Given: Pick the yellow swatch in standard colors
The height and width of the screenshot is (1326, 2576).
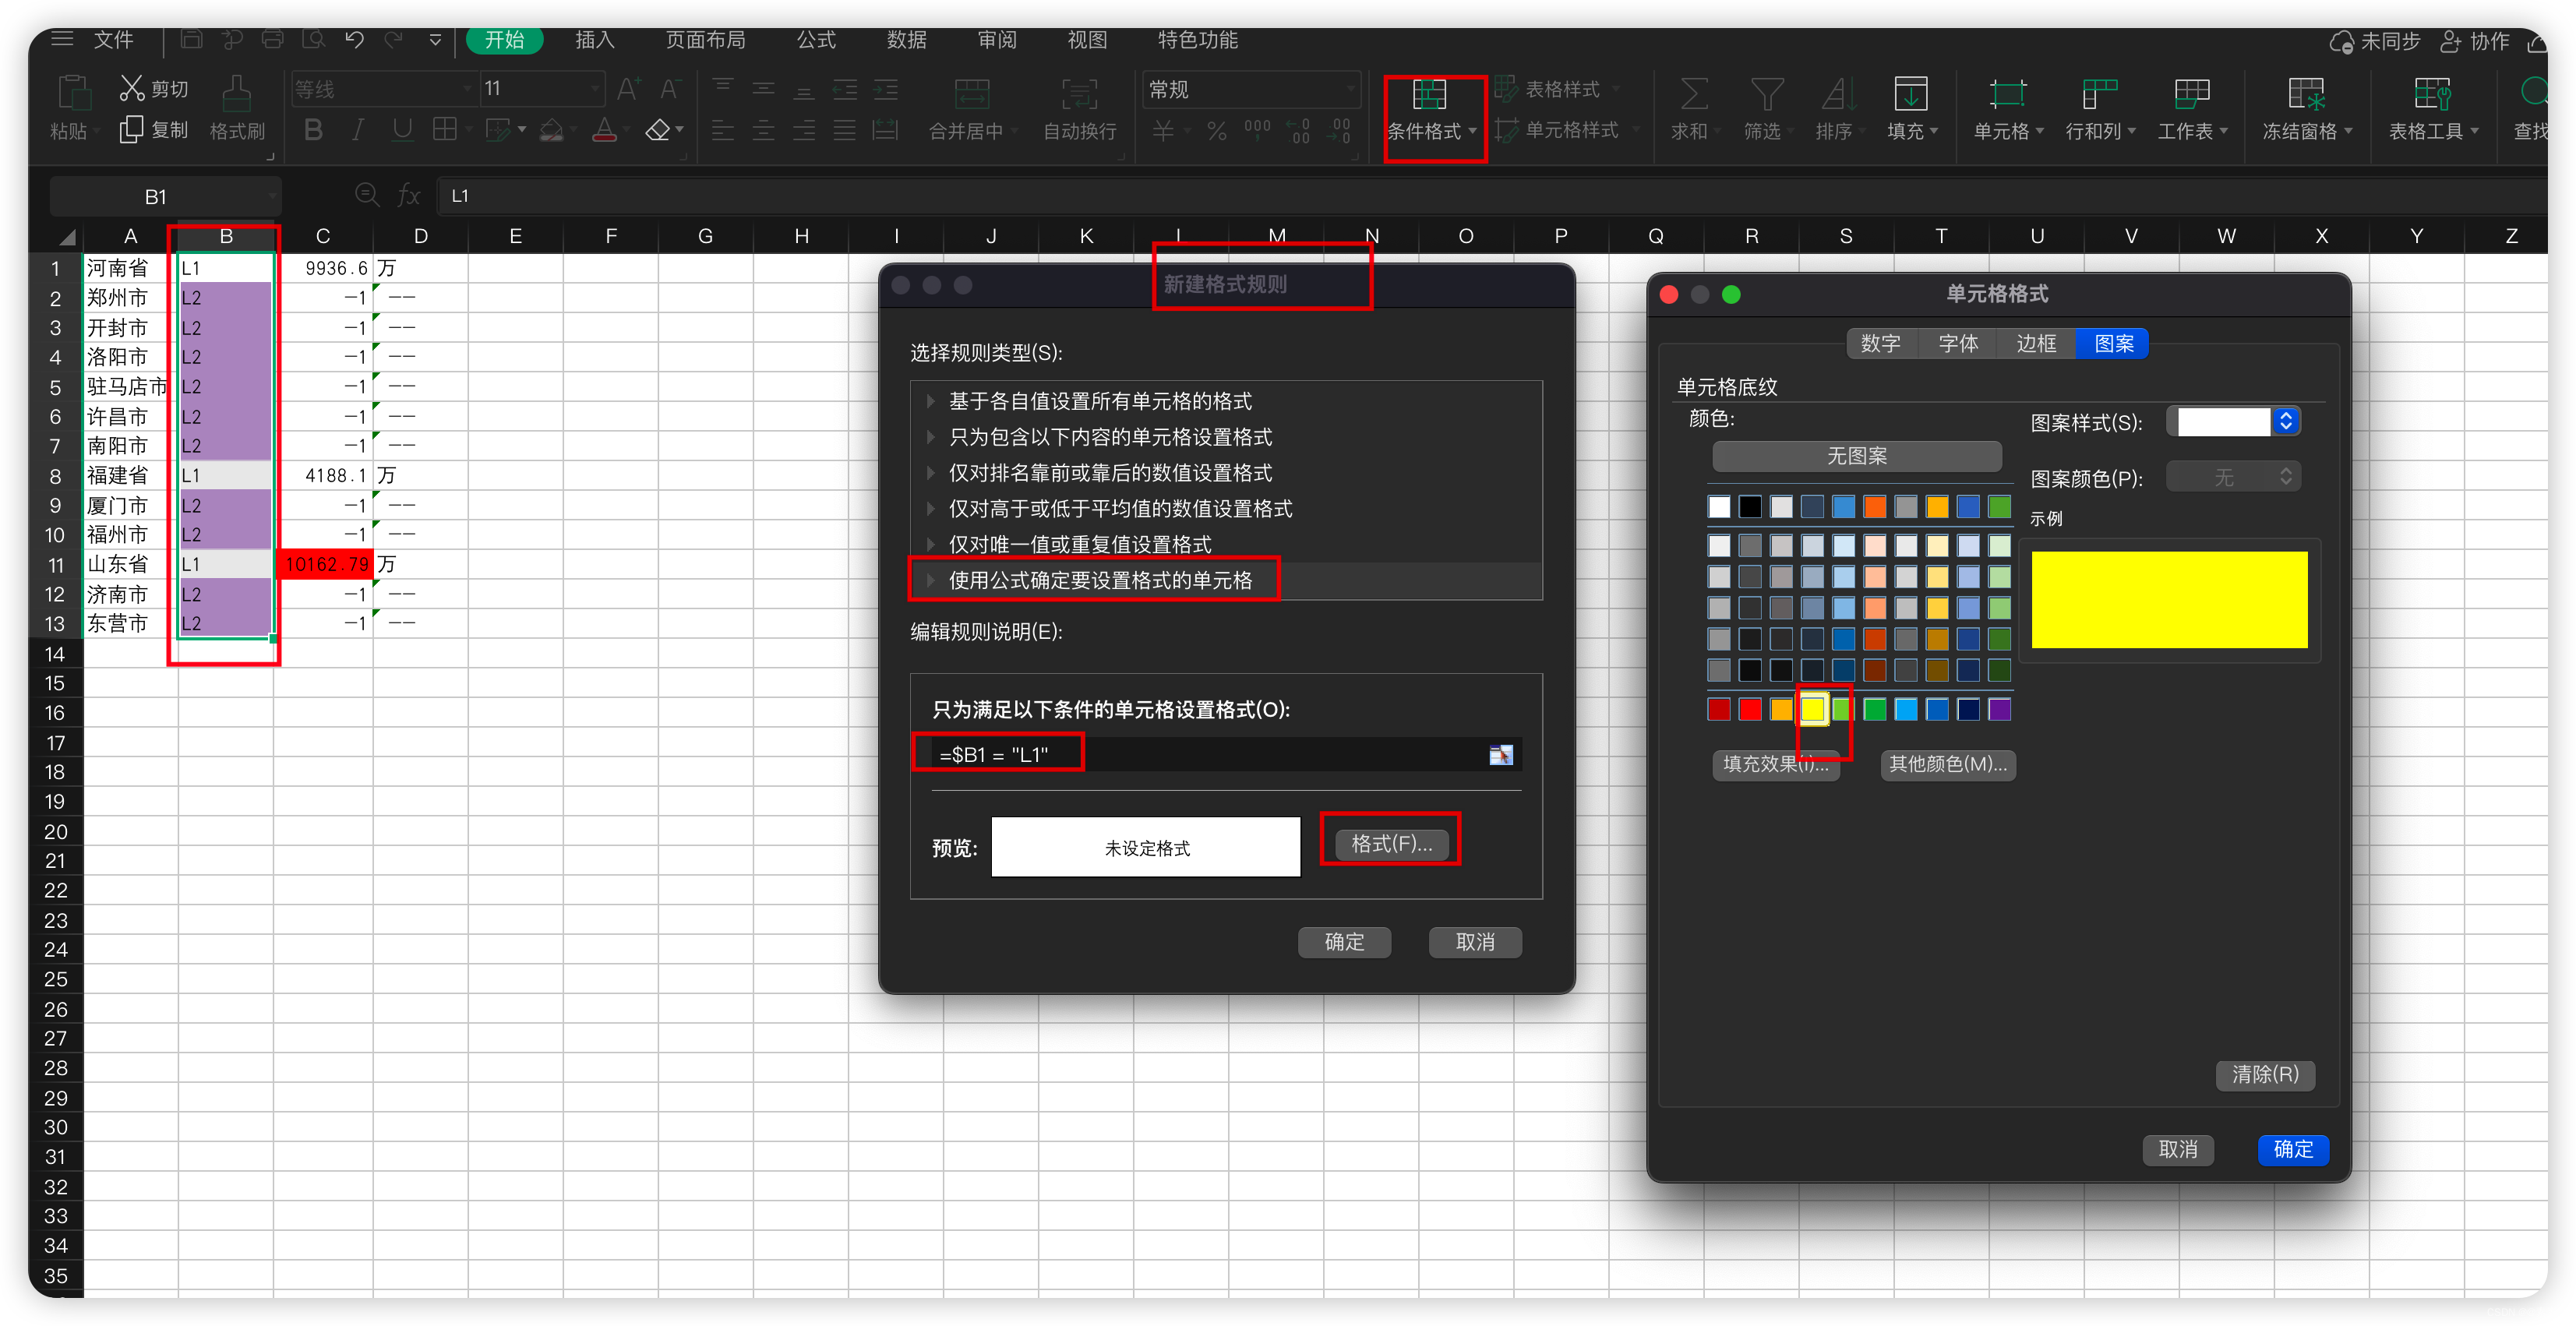Looking at the screenshot, I should (1812, 709).
